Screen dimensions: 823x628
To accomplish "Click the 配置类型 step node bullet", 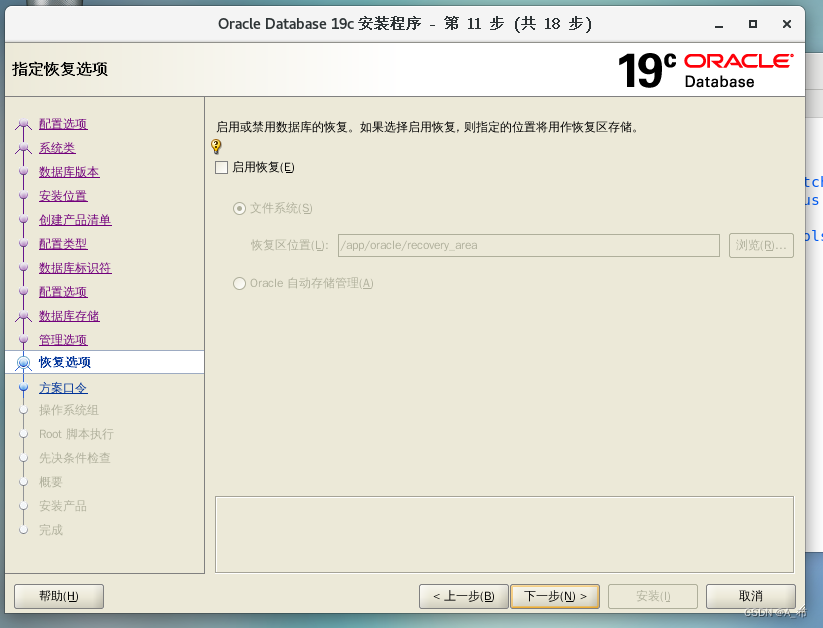I will [x=23, y=243].
